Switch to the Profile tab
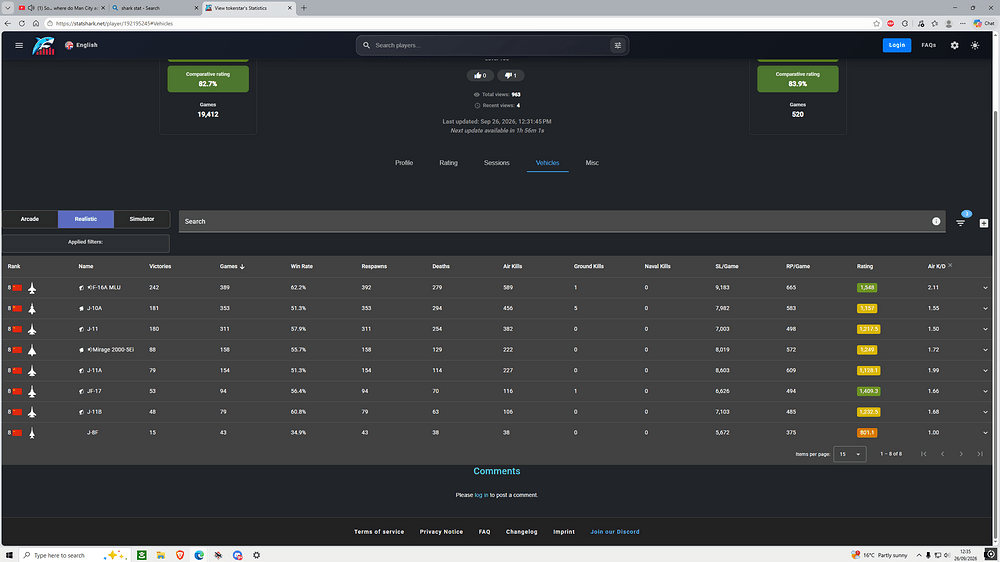The height and width of the screenshot is (562, 1000). 404,163
